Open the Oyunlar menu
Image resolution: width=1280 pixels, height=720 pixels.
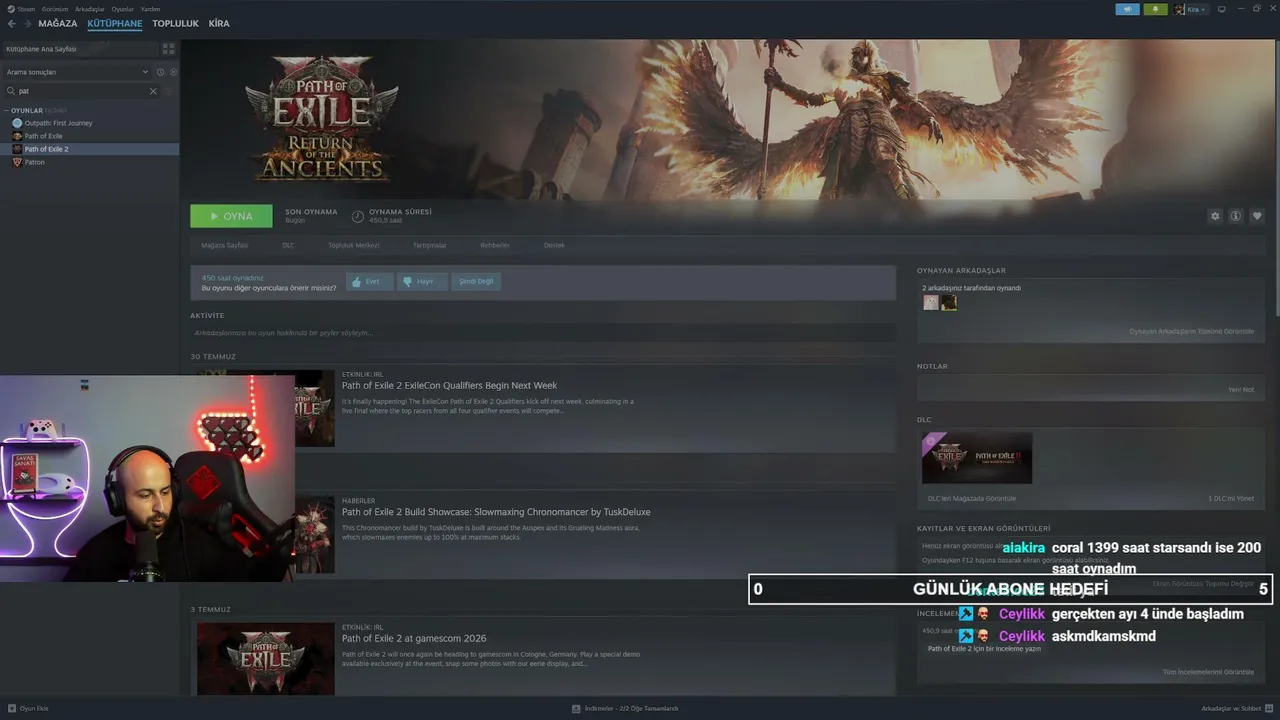pyautogui.click(x=122, y=9)
